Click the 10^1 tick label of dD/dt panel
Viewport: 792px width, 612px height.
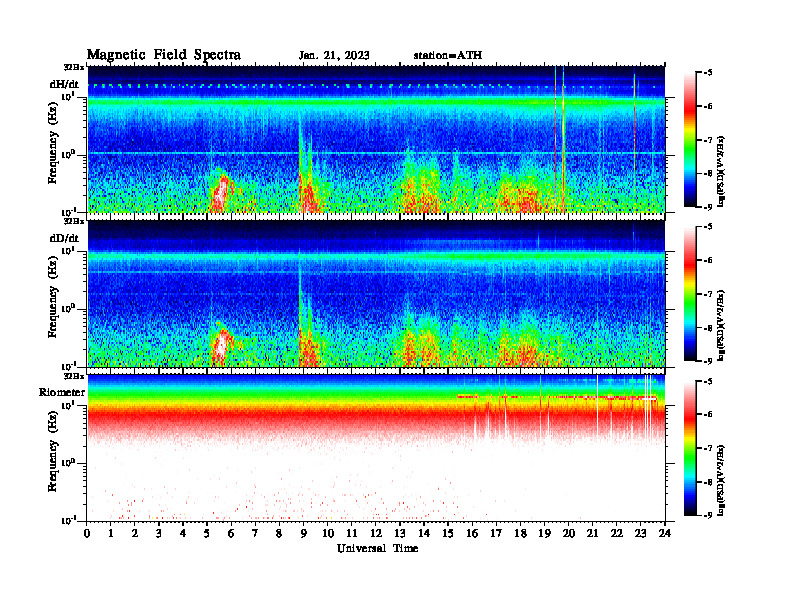coord(68,251)
